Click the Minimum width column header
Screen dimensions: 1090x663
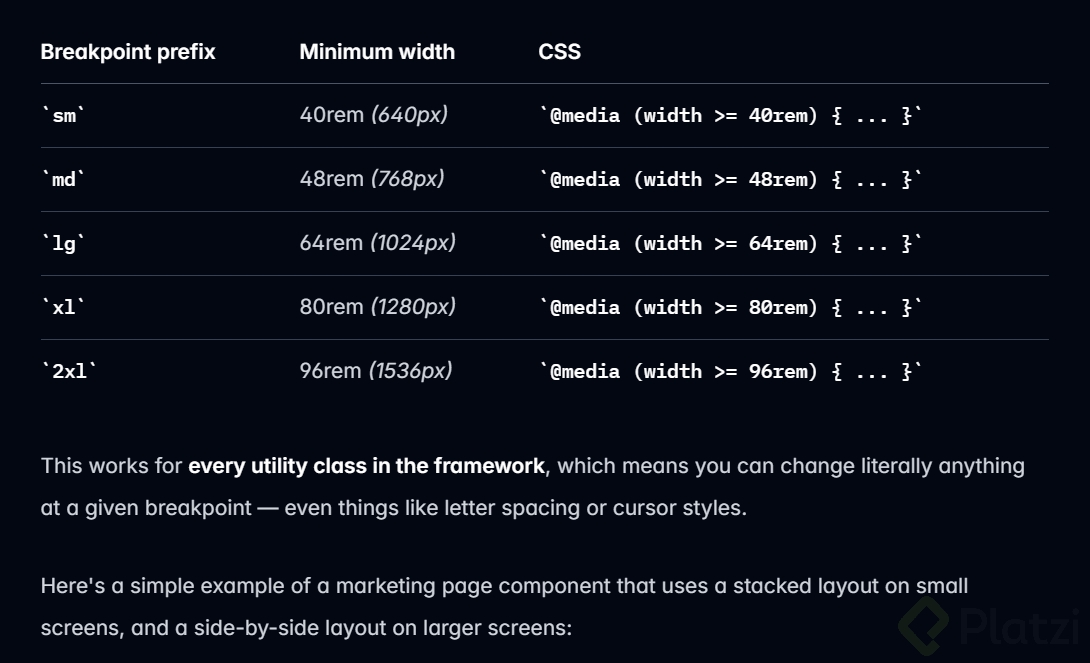[377, 52]
